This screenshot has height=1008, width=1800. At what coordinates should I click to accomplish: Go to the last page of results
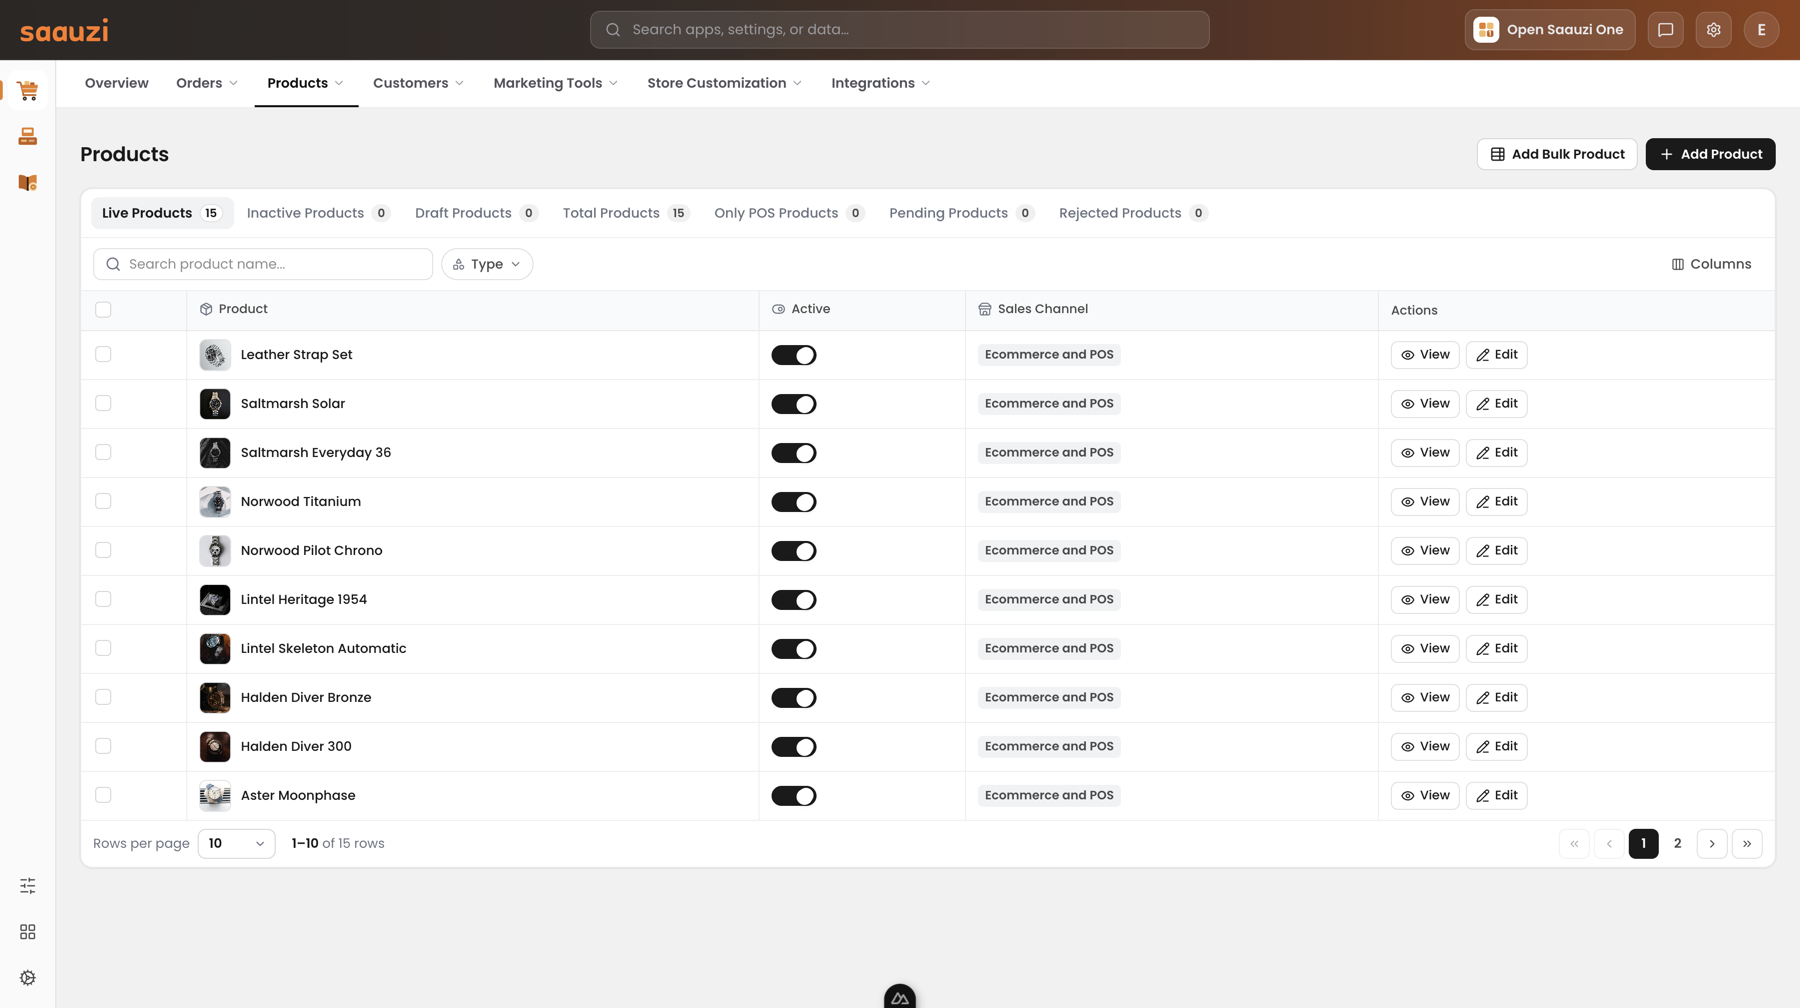pos(1746,844)
